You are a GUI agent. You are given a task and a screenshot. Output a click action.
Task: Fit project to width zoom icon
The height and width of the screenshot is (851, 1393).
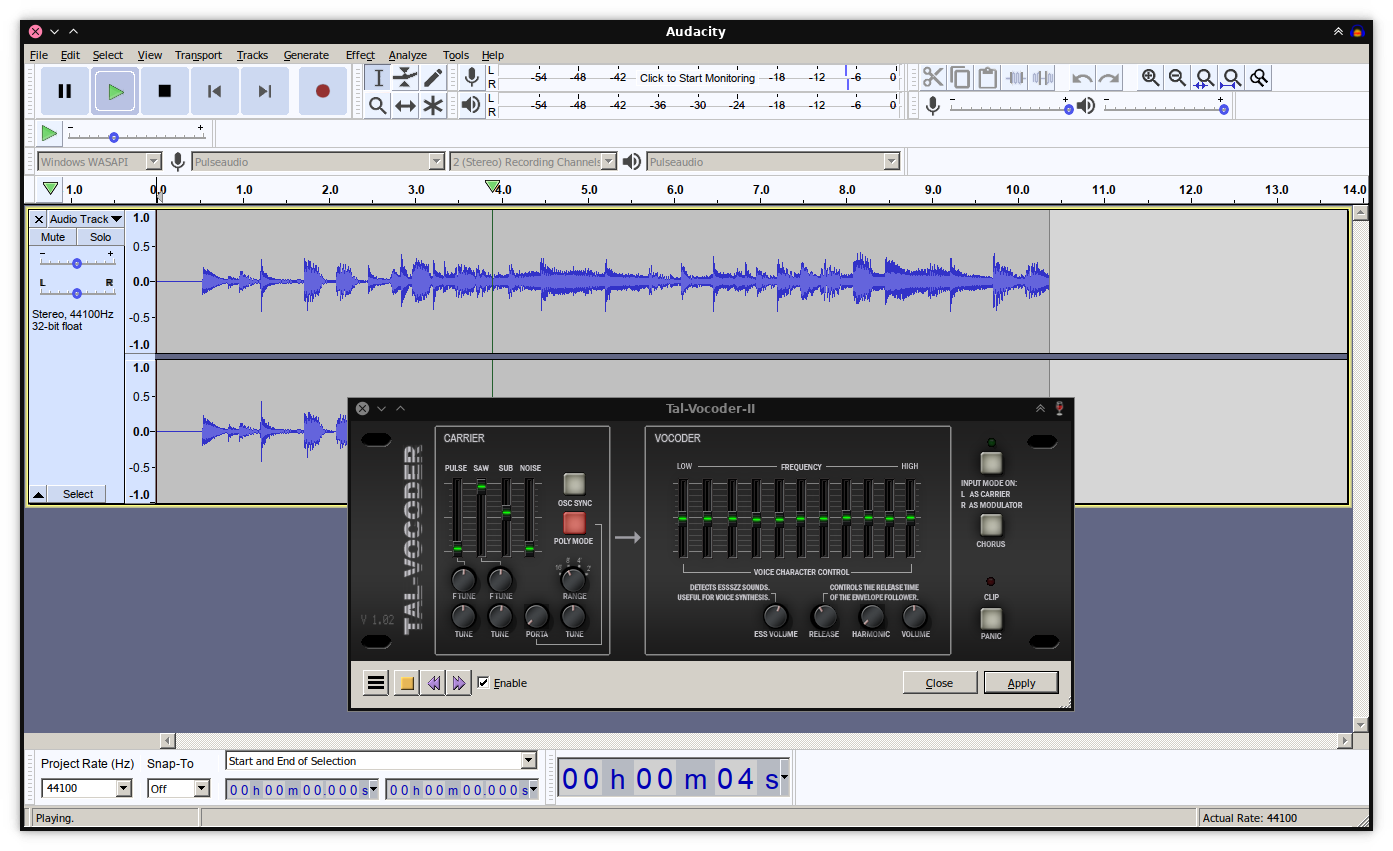click(1232, 78)
